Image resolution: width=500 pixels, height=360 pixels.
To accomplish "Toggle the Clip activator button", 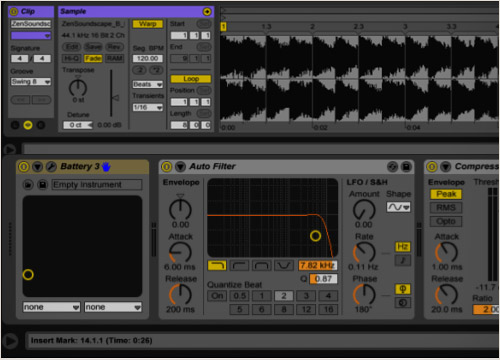I will (x=14, y=12).
